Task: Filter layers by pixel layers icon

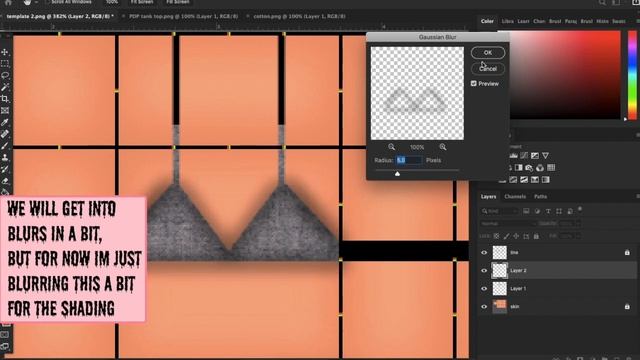Action: click(526, 211)
